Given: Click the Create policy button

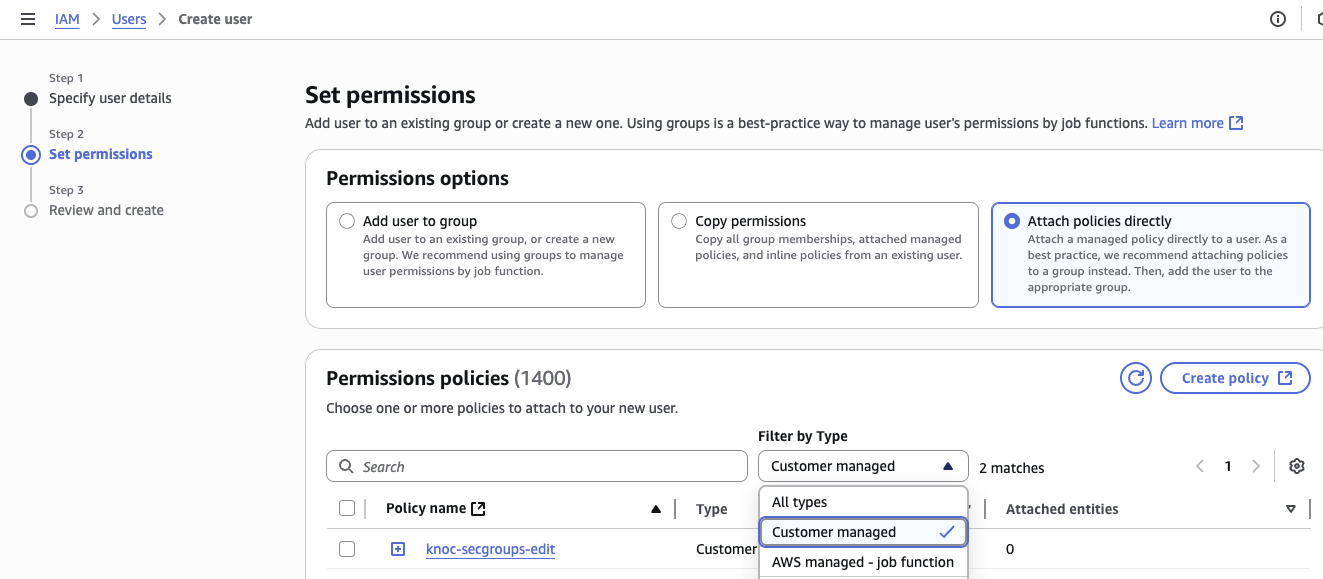Looking at the screenshot, I should [1235, 378].
